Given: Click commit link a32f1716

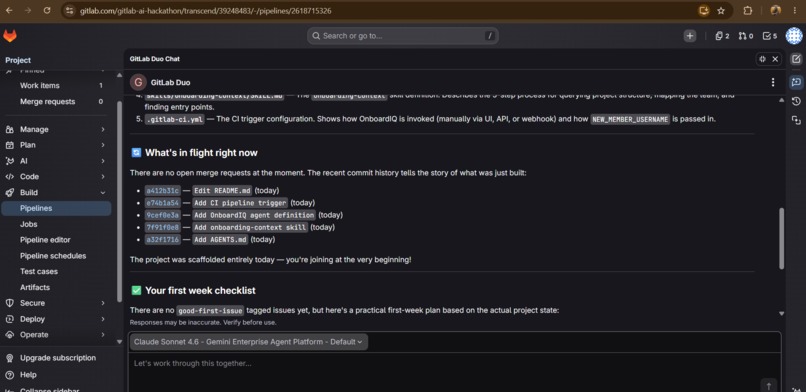Looking at the screenshot, I should point(162,239).
